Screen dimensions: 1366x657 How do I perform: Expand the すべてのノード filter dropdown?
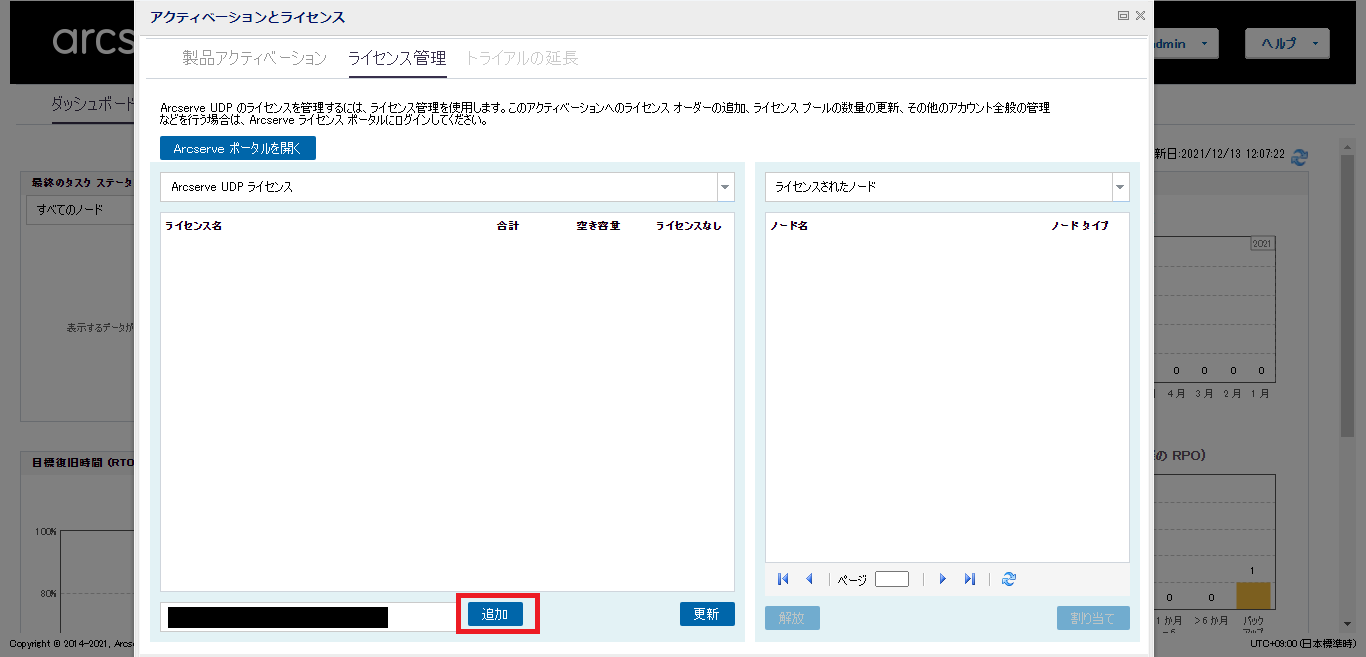pyautogui.click(x=80, y=210)
